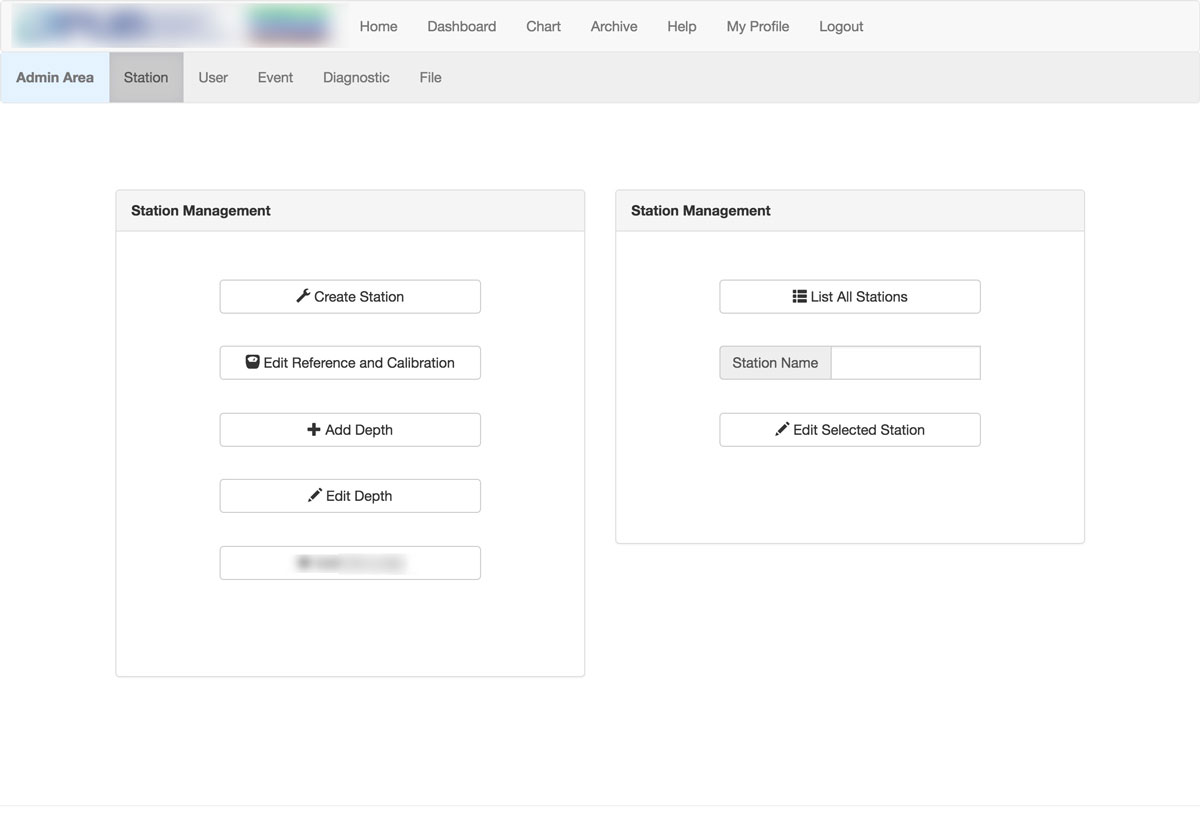Image resolution: width=1200 pixels, height=815 pixels.
Task: Click the pencil icon on Edit Selected Station
Action: (784, 429)
